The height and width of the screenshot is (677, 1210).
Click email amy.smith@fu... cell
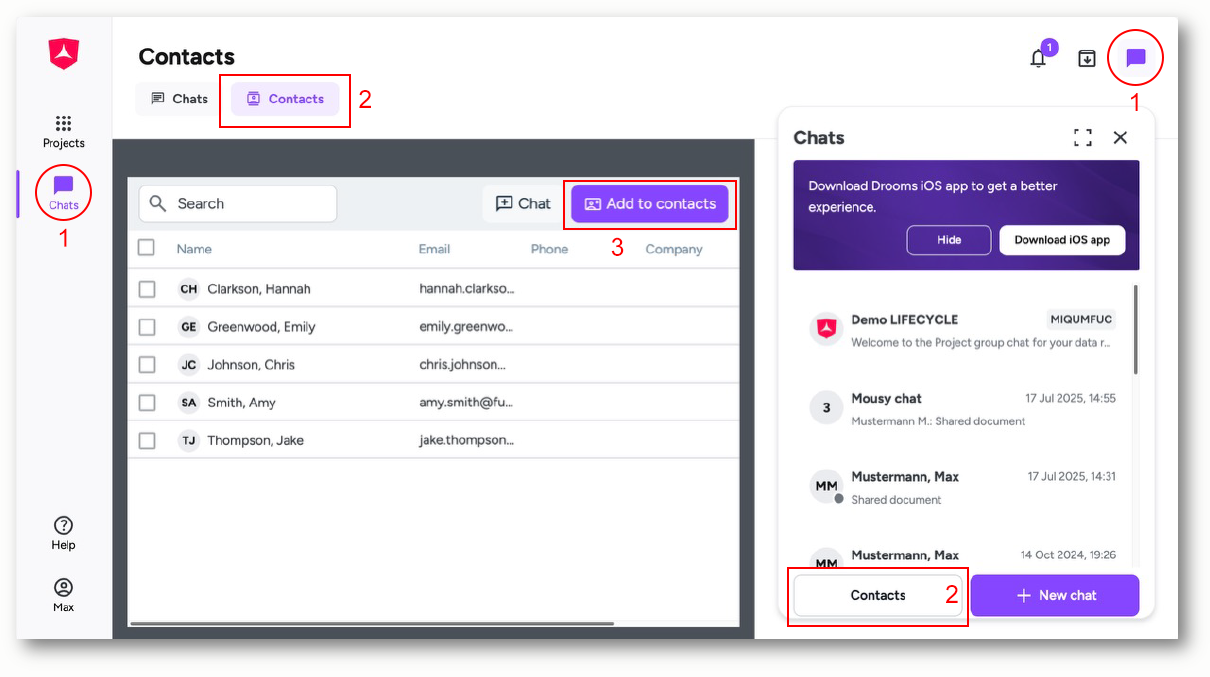click(466, 403)
